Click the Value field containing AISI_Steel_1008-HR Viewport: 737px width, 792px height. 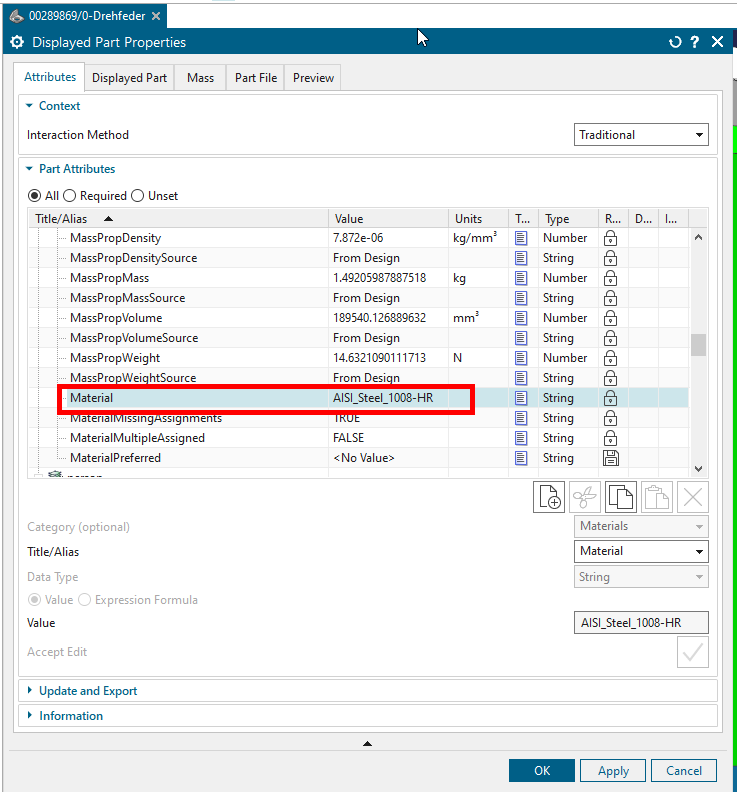click(x=641, y=622)
